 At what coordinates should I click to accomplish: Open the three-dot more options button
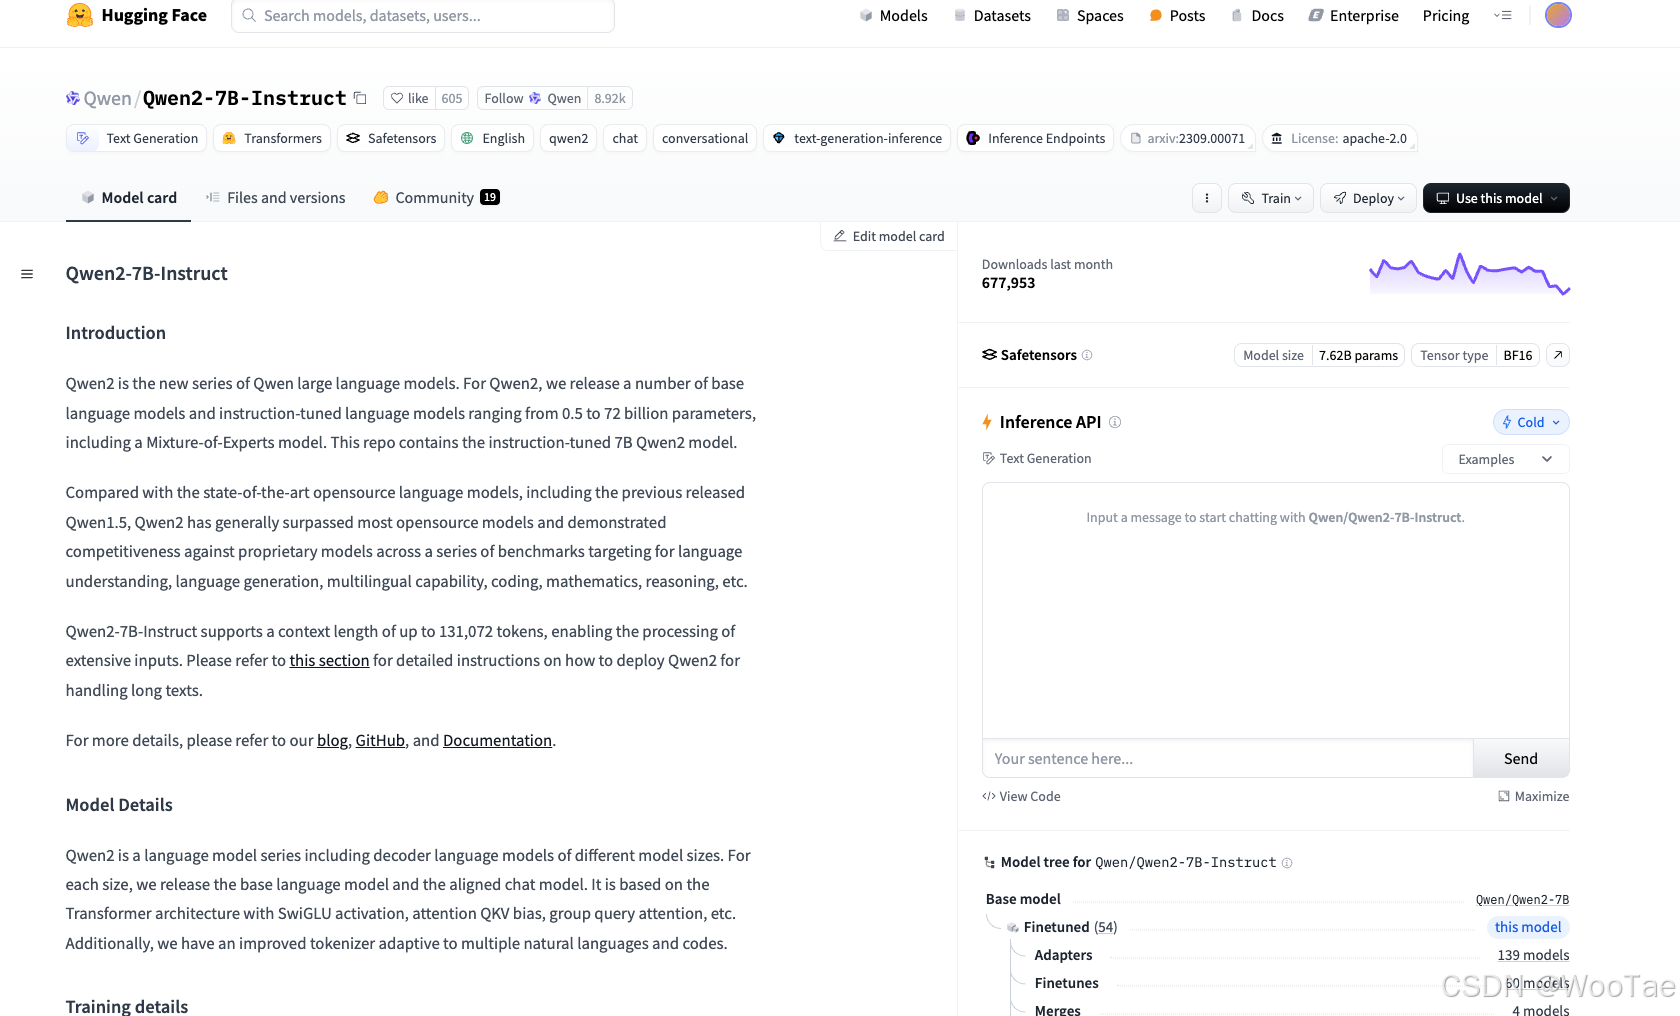1207,198
